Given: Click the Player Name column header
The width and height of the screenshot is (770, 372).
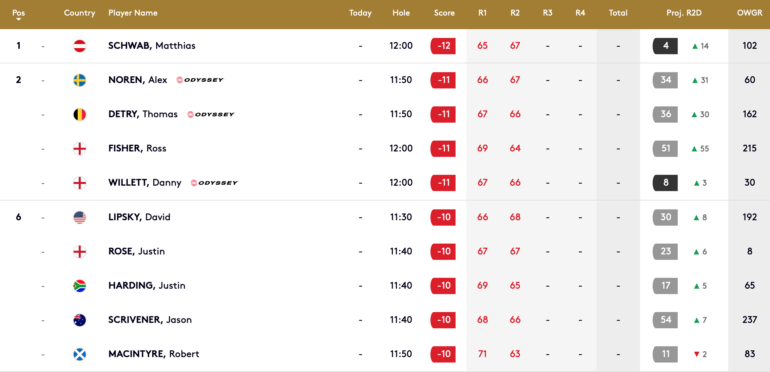Looking at the screenshot, I should click(x=133, y=13).
